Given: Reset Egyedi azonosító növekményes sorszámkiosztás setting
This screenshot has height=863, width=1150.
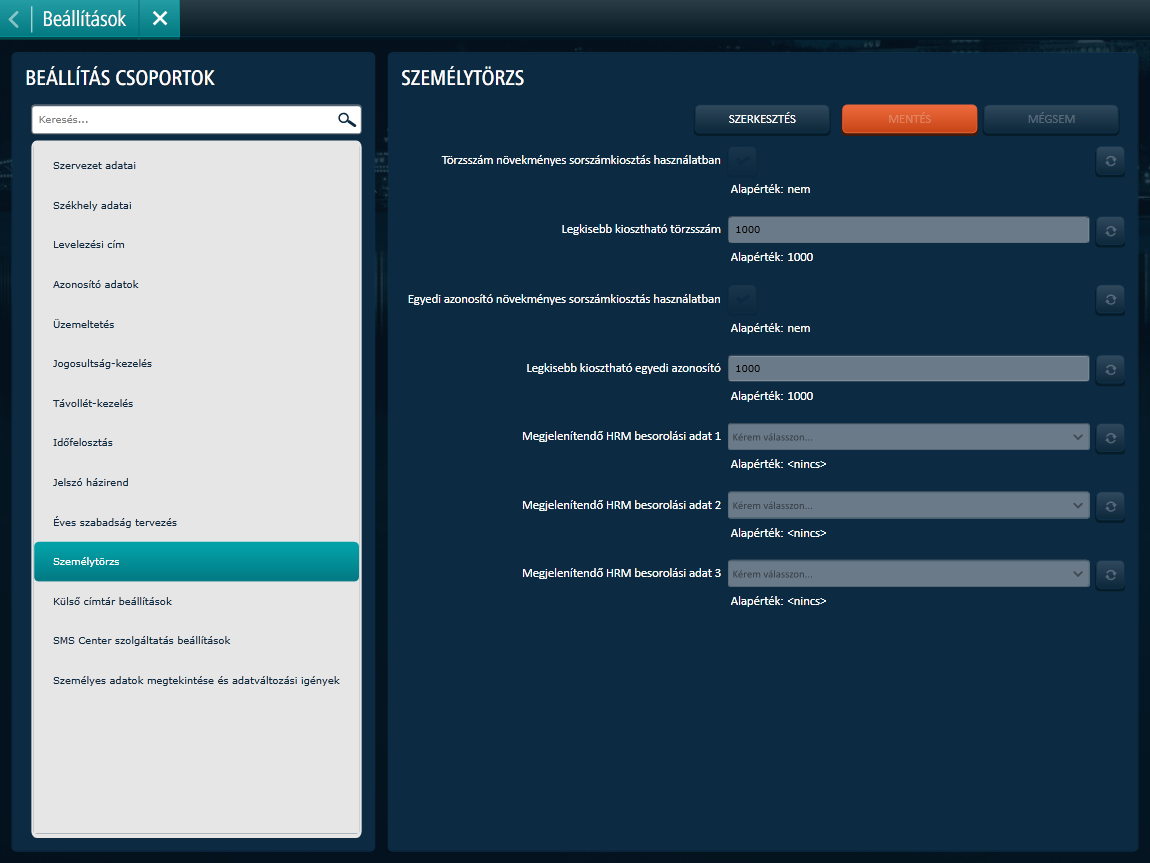Looking at the screenshot, I should (1110, 299).
